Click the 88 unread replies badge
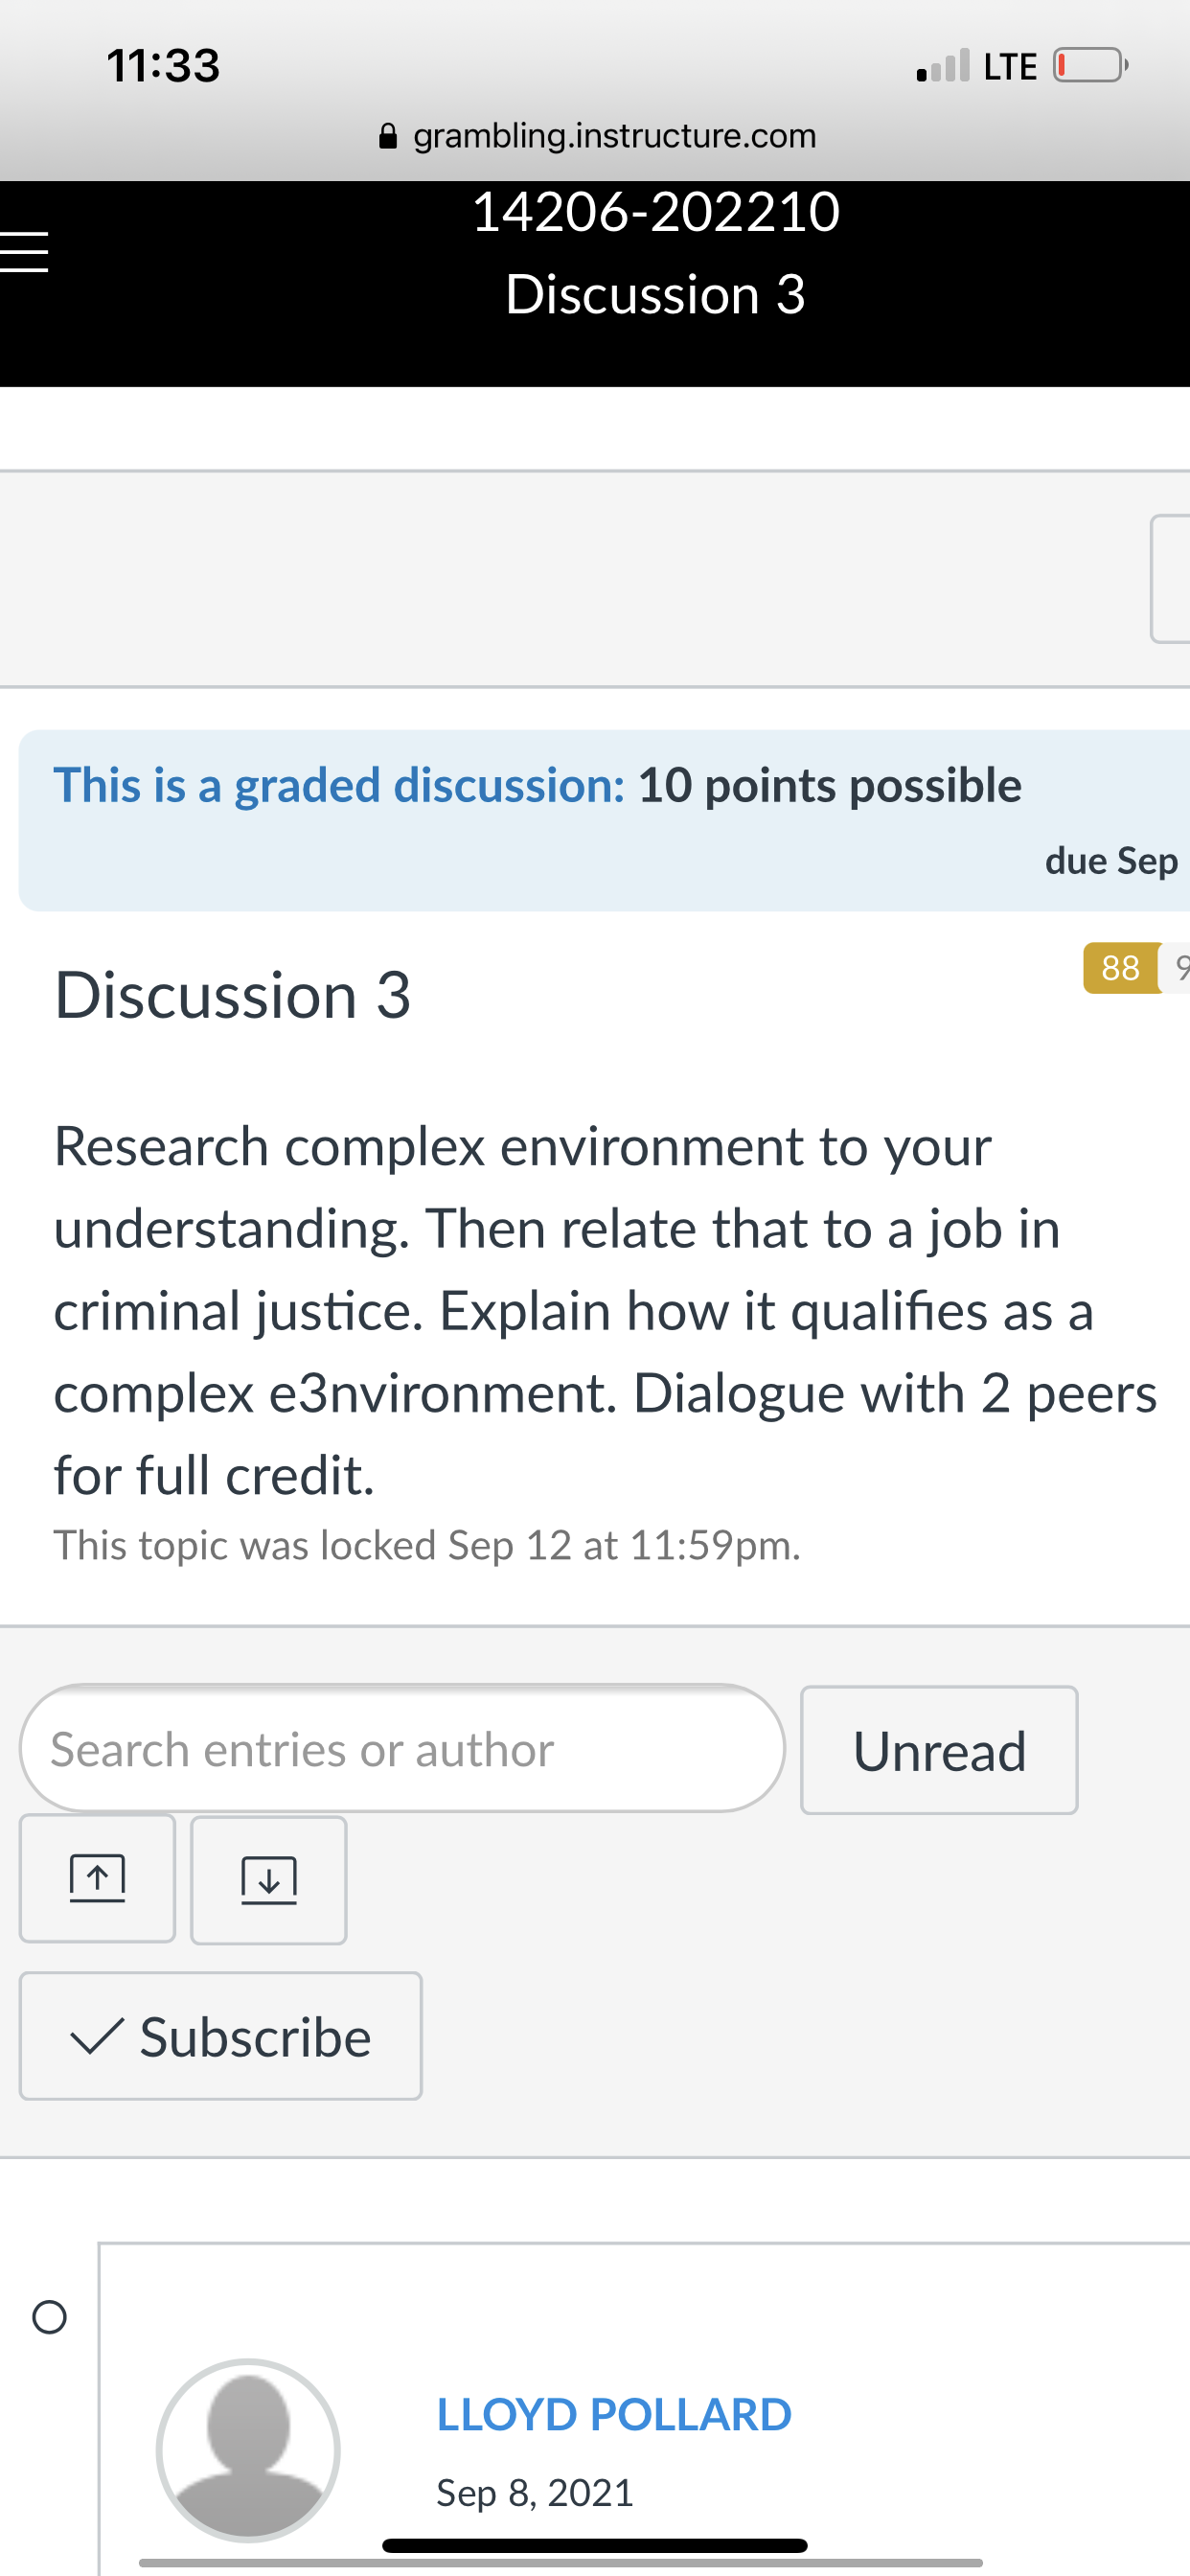Image resolution: width=1190 pixels, height=2576 pixels. tap(1120, 968)
